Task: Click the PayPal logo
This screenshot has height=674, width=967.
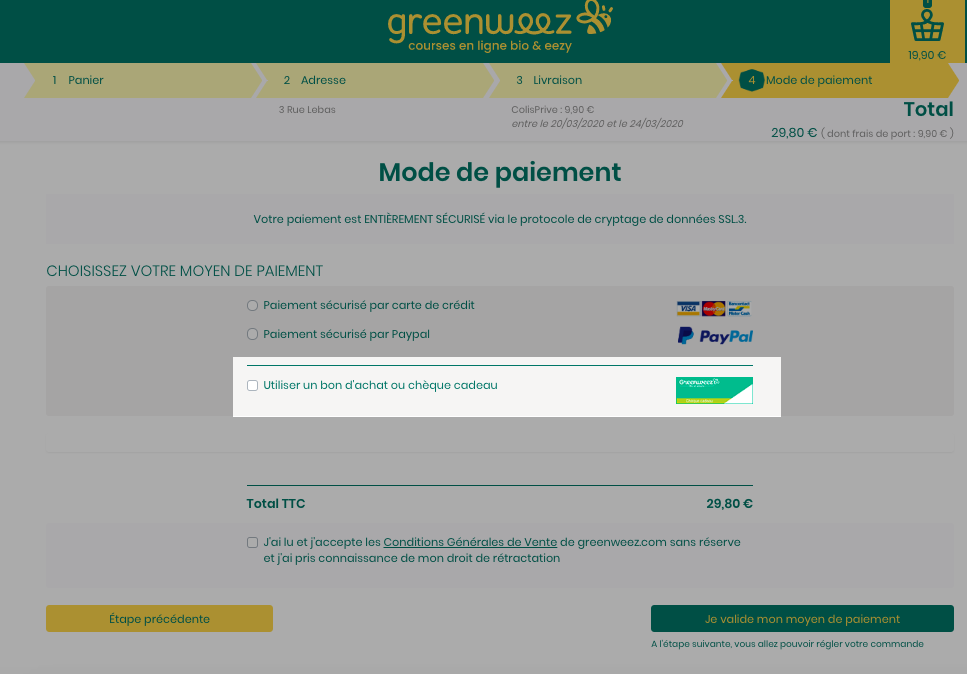Action: [x=715, y=336]
